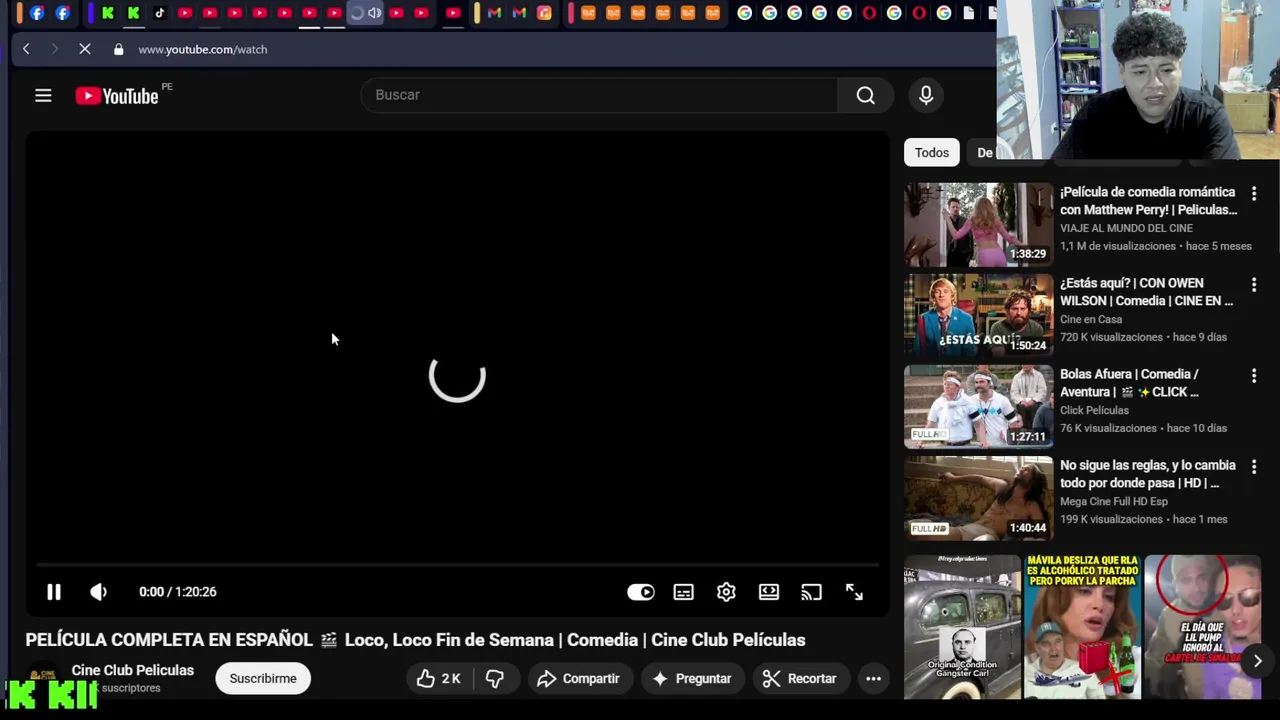Image resolution: width=1280 pixels, height=720 pixels.
Task: Open the Lil Pump short
Action: pos(1203,627)
